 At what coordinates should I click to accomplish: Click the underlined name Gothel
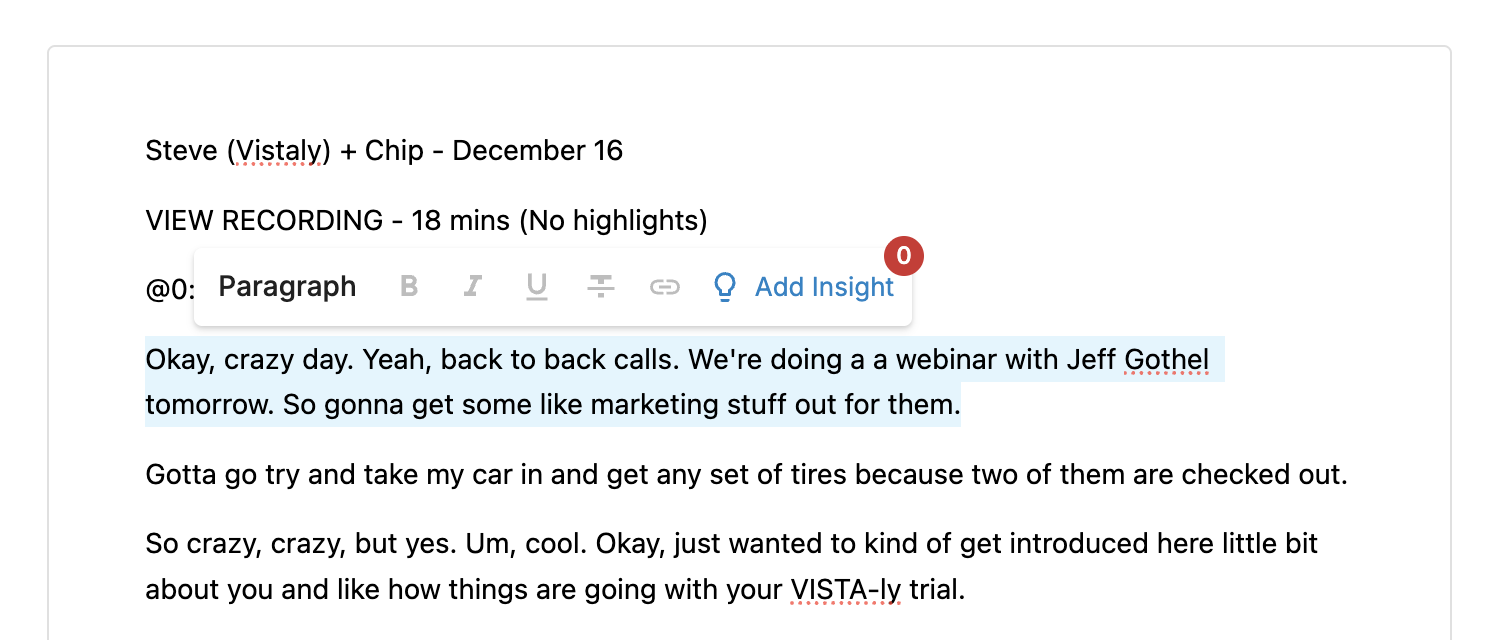click(x=1166, y=359)
